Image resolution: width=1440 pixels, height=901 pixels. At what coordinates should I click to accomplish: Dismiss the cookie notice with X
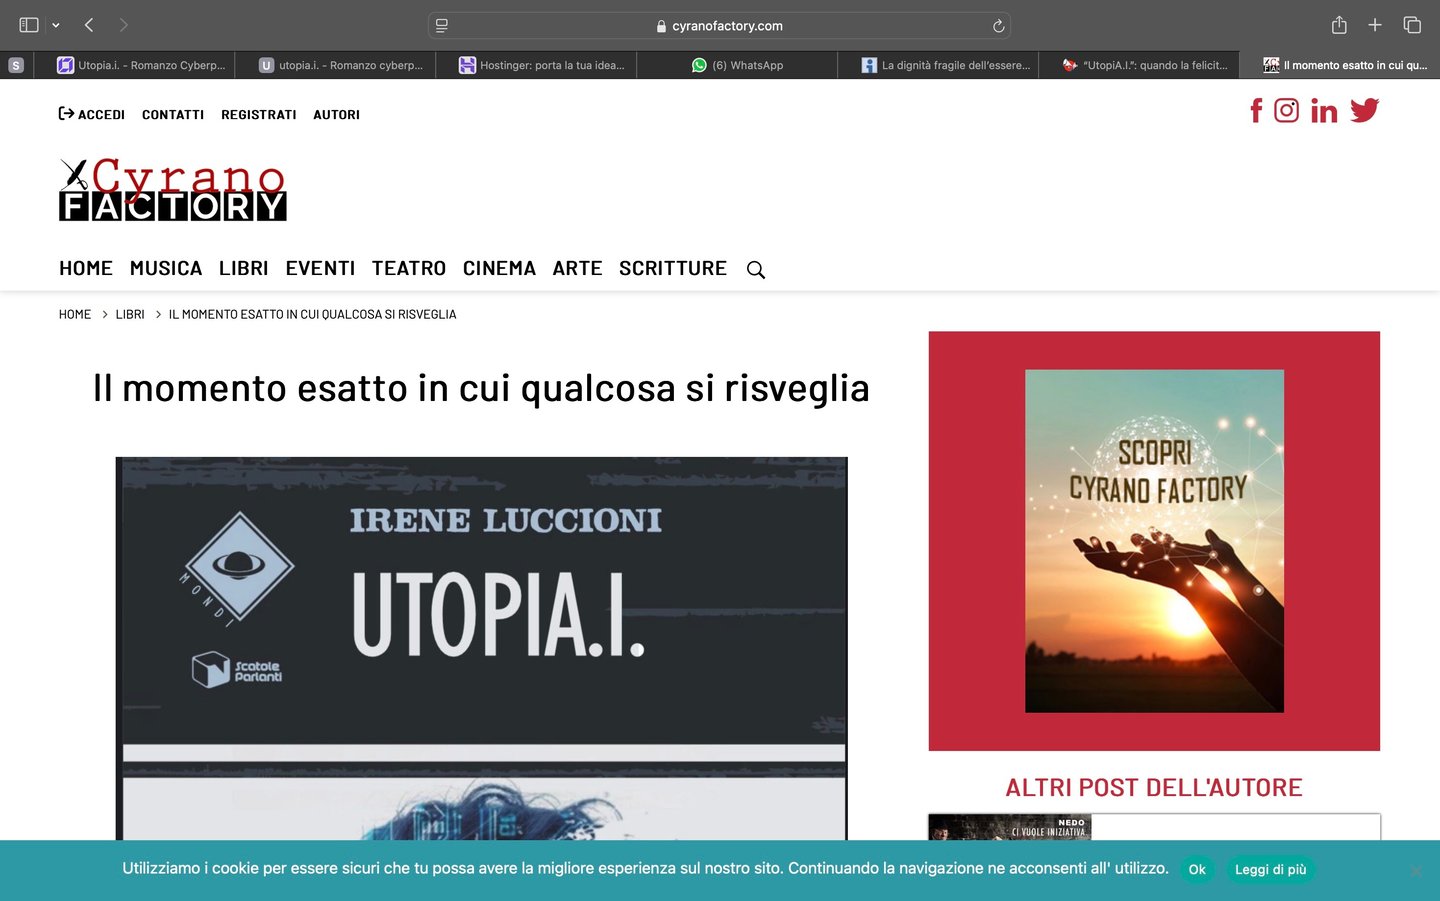[x=1416, y=871]
